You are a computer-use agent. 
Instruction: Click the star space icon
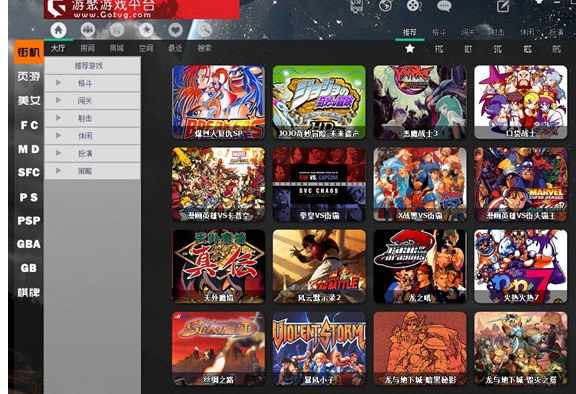(146, 30)
